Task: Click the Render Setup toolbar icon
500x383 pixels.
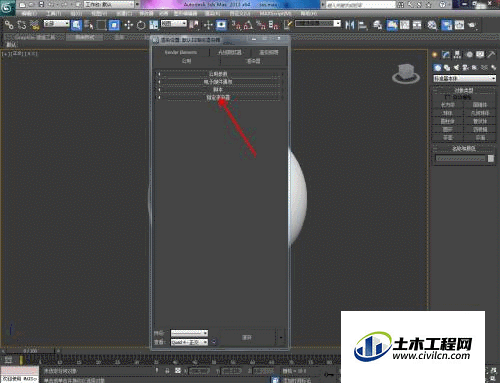Action: (x=447, y=25)
